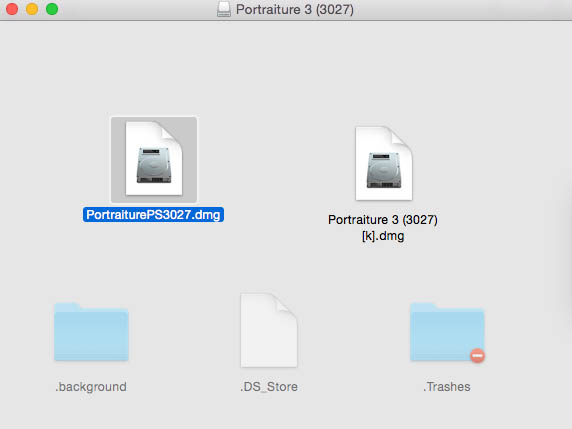The image size is (572, 429).
Task: Click the .DS_Store file name label
Action: [269, 386]
